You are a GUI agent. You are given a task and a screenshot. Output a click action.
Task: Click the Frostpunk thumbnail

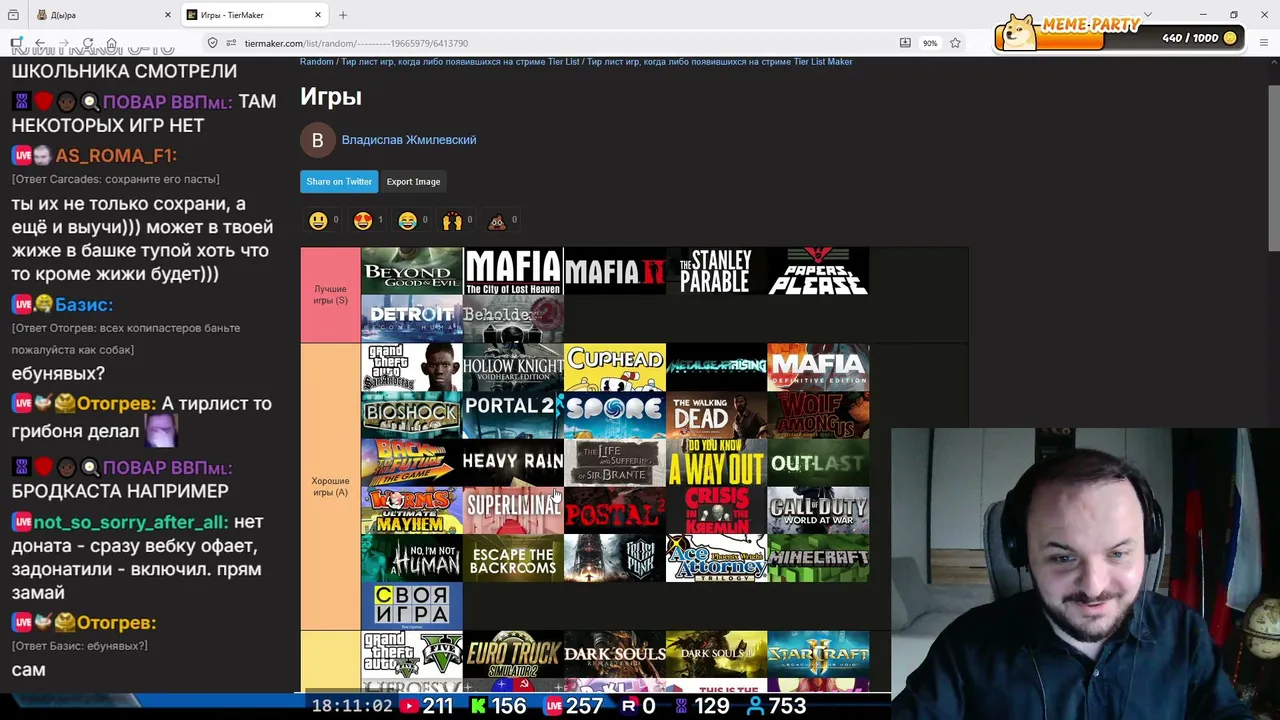pyautogui.click(x=615, y=559)
